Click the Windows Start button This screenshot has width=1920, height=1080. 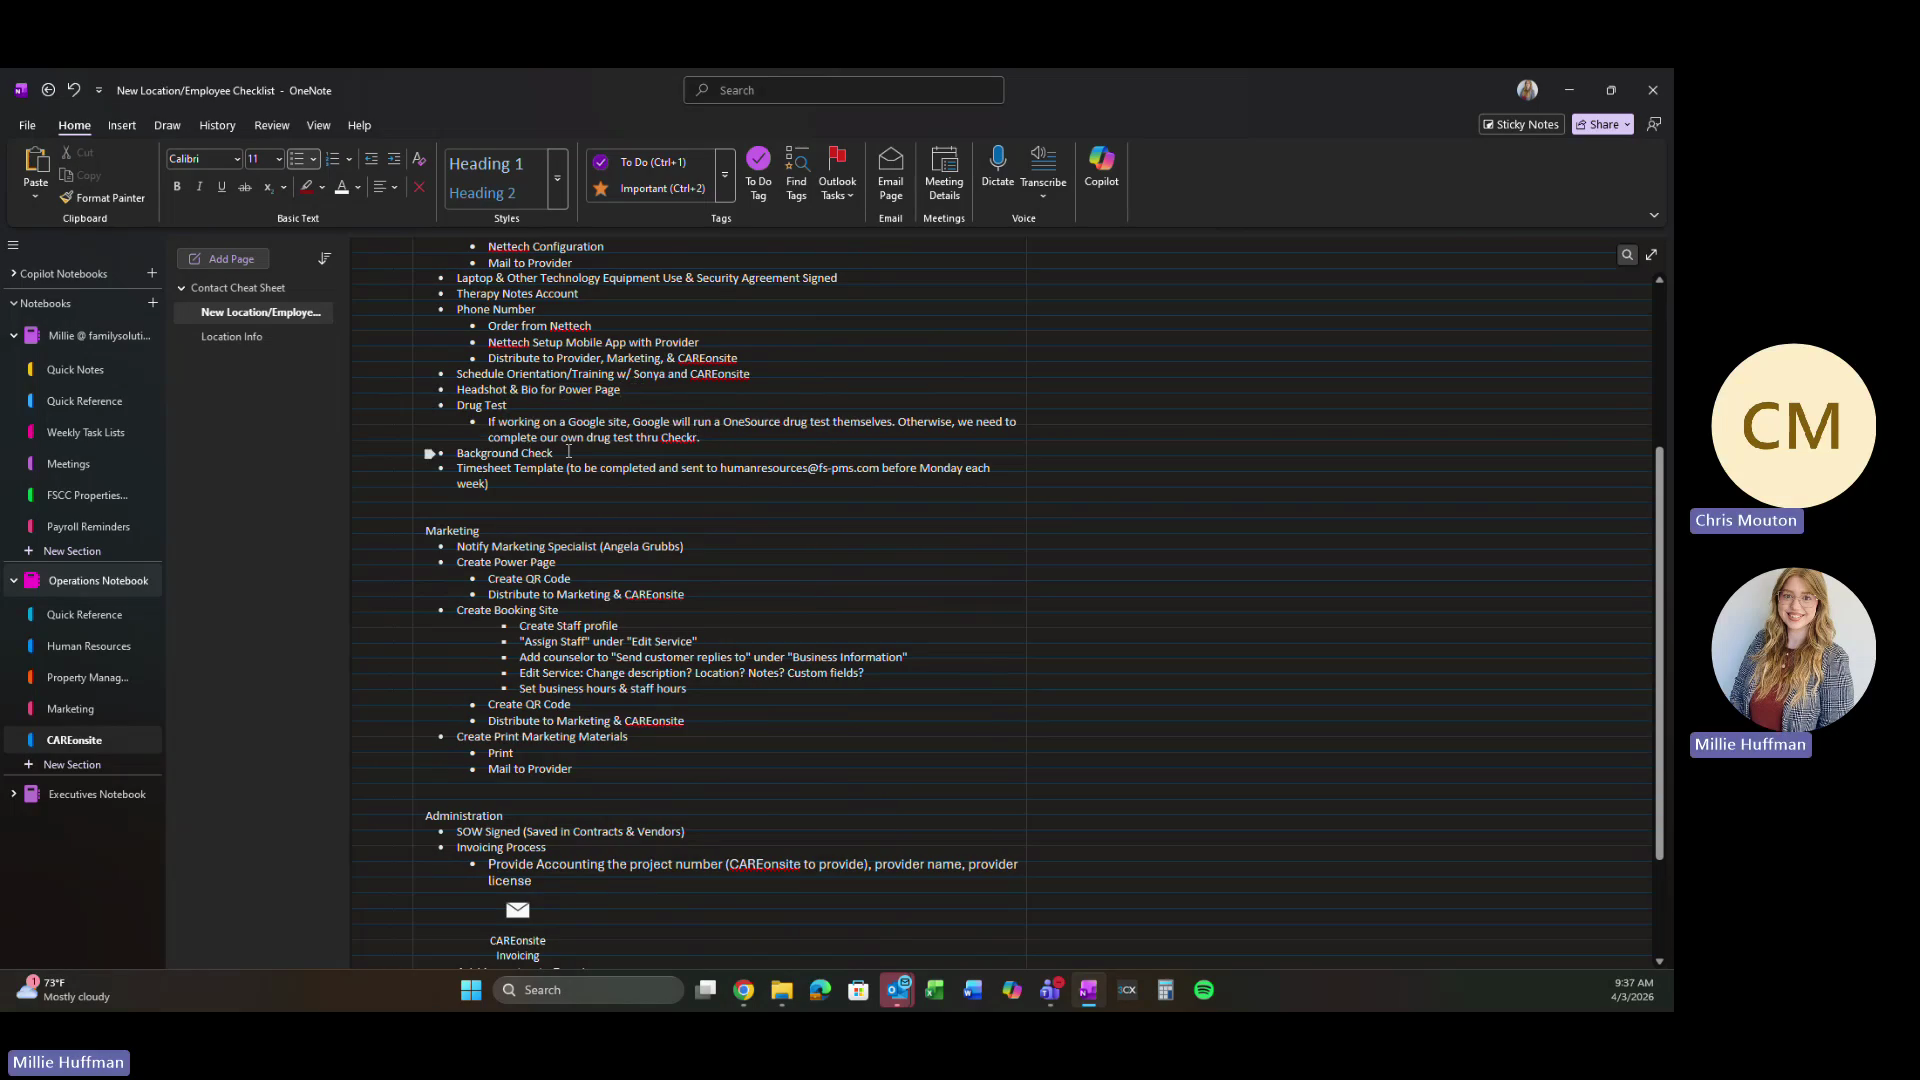pos(471,990)
